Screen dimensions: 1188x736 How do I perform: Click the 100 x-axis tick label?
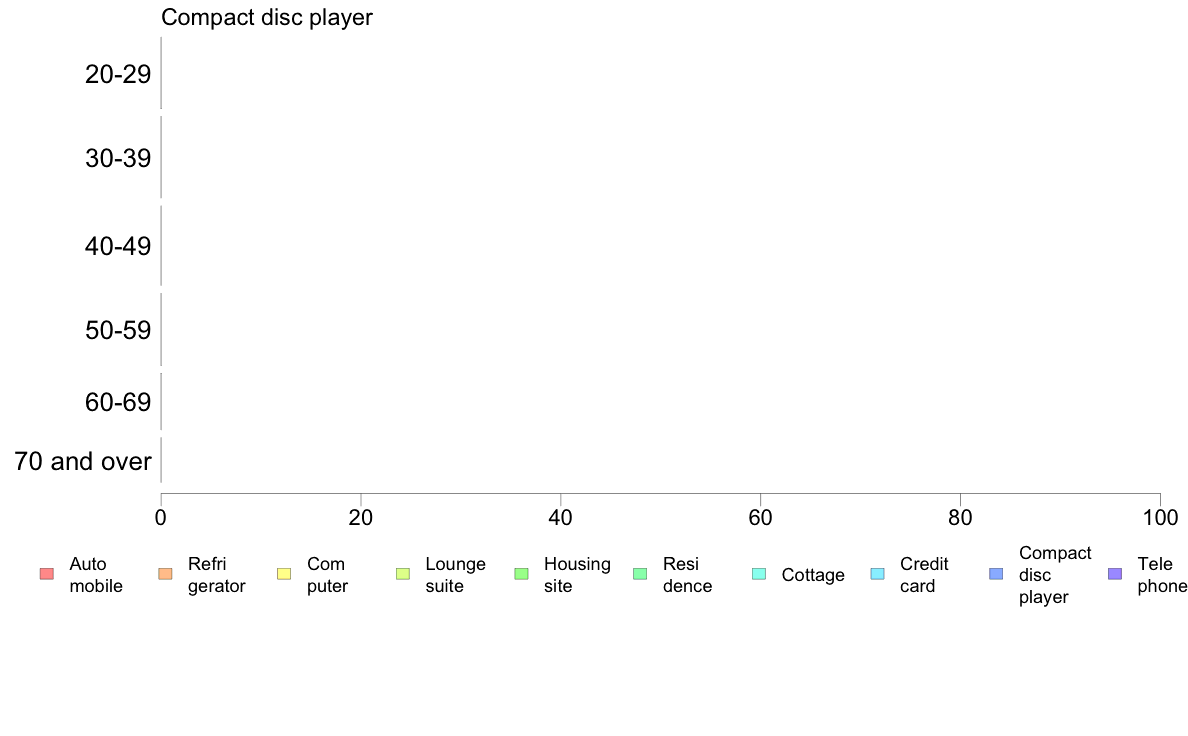tap(1160, 518)
